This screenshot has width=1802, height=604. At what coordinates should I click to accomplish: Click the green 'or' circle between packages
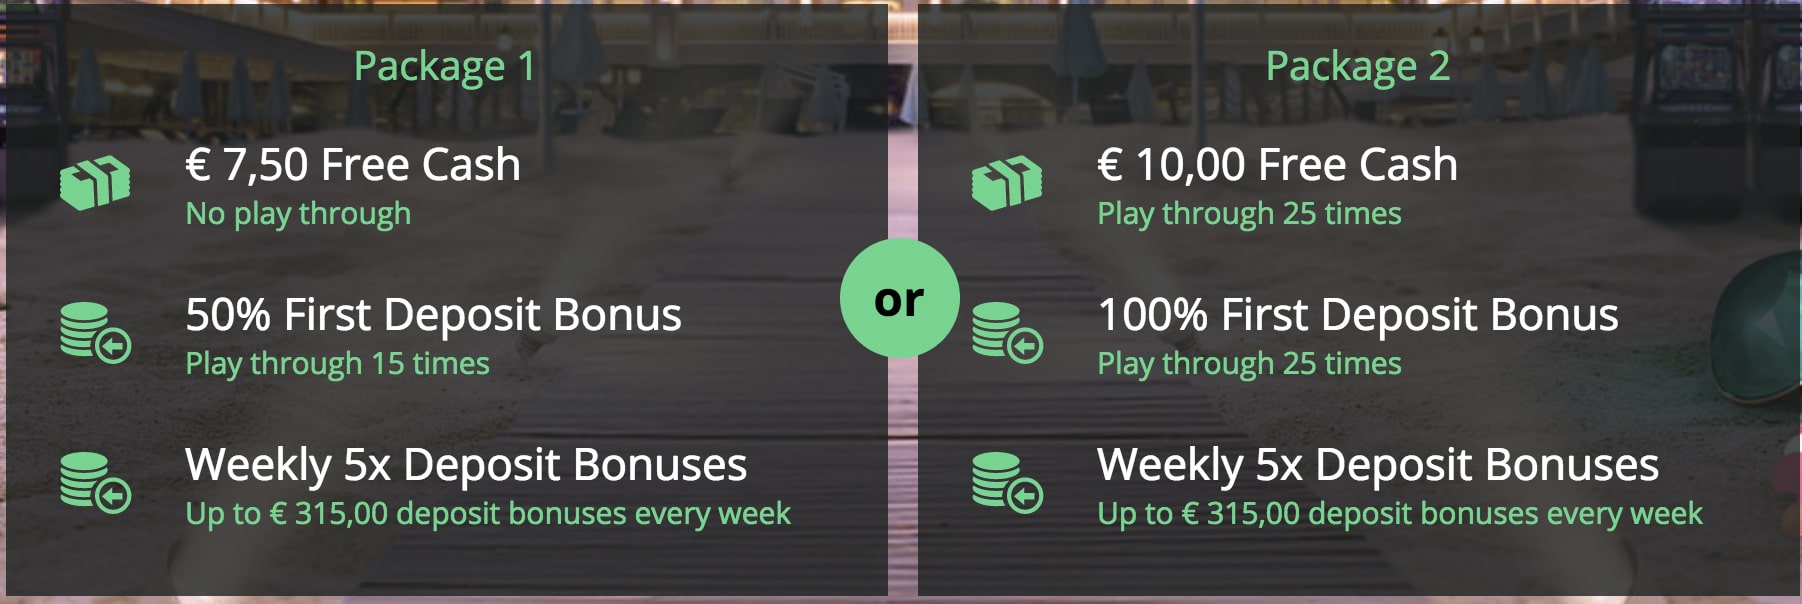900,298
